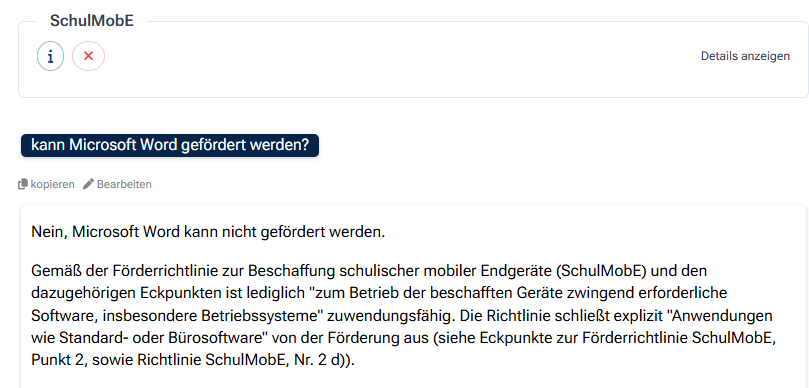Remove SchulMobE with the red X icon
This screenshot has height=388, width=809.
click(88, 56)
